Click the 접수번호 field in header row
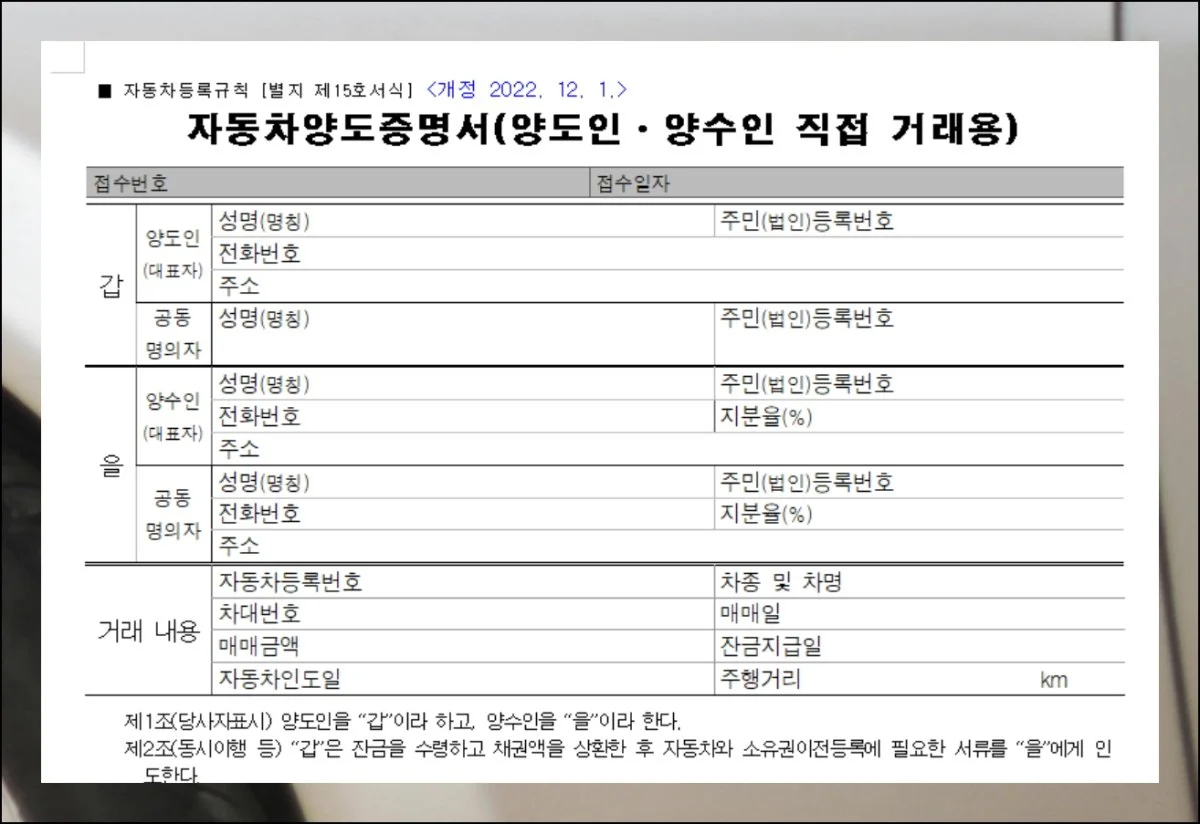 [340, 184]
